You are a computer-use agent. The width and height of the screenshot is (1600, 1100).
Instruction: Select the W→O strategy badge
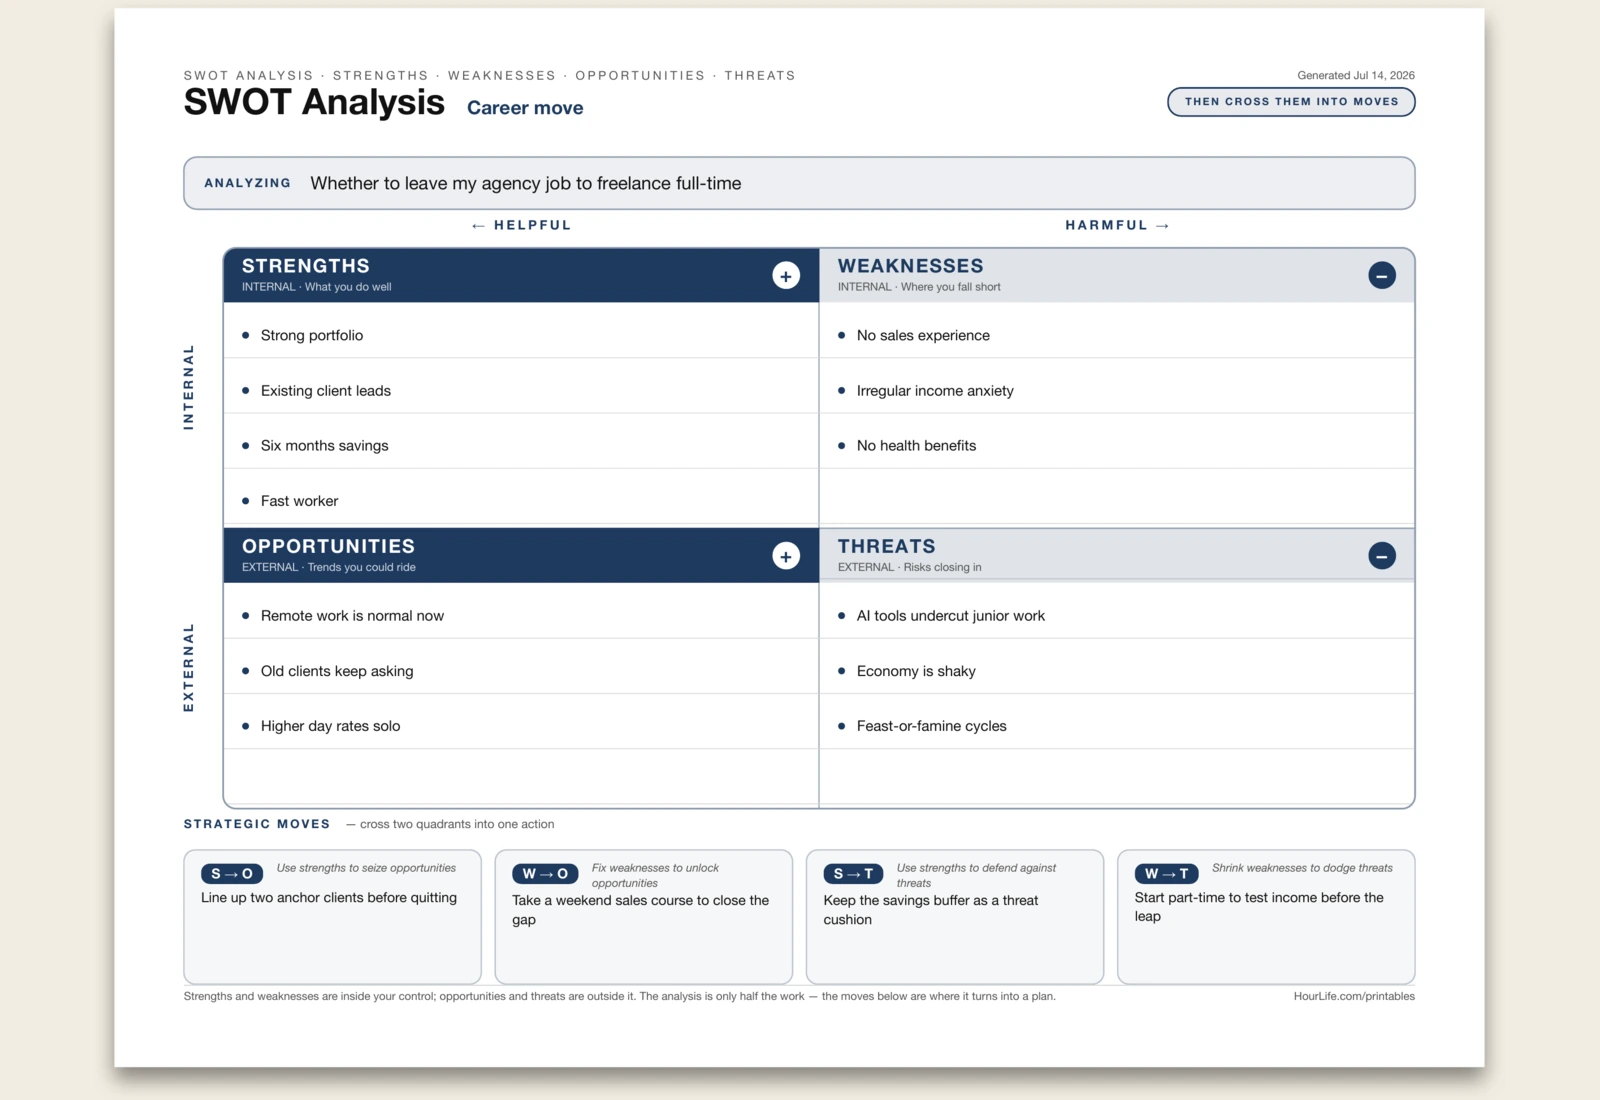point(545,874)
